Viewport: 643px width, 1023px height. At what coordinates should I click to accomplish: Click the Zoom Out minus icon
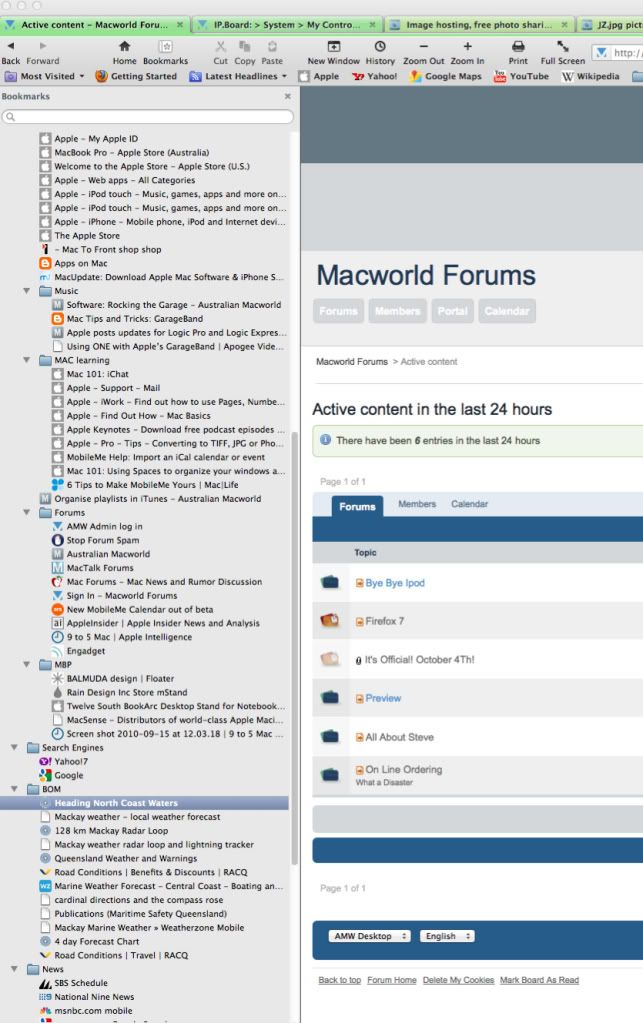(x=423, y=46)
